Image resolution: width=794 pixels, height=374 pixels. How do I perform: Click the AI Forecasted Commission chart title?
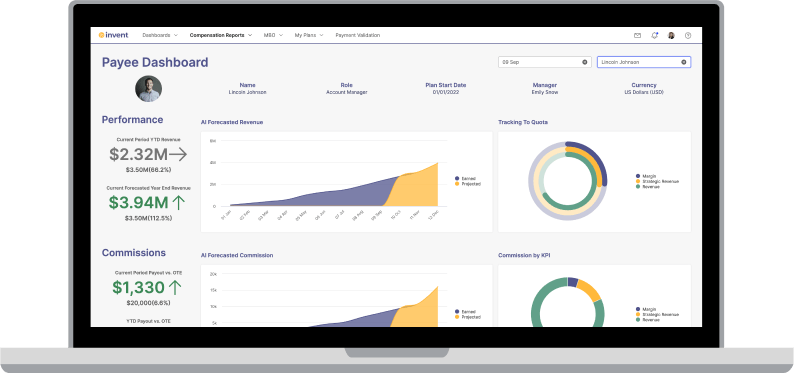[237, 255]
